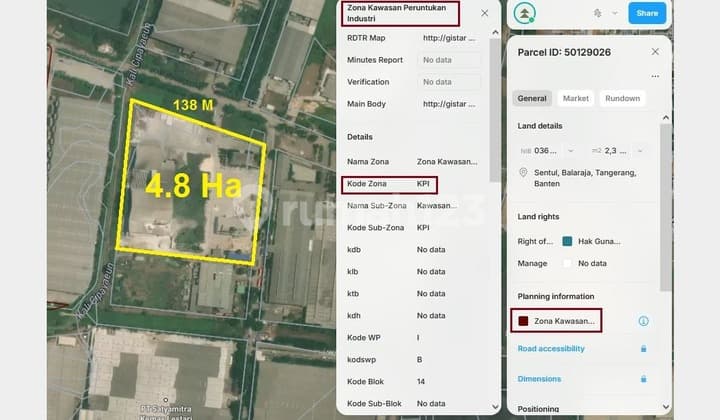This screenshot has width=720, height=420.
Task: Click the kdb No data value
Action: 431,250
